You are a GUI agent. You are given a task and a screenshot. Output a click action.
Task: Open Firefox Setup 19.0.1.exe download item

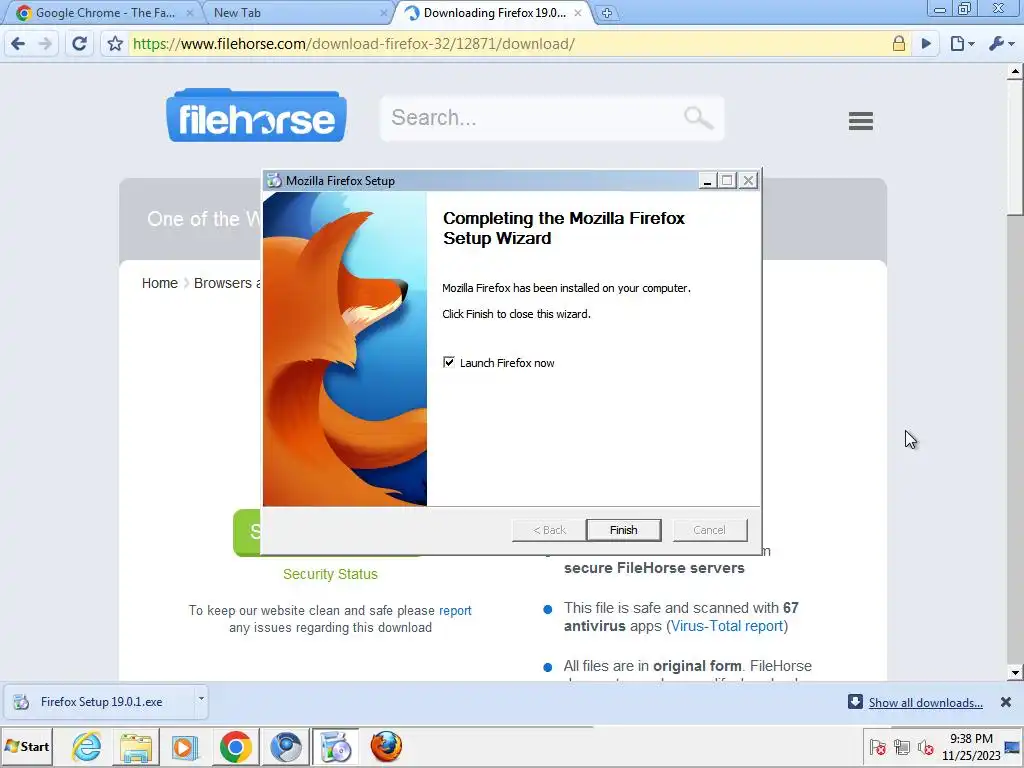click(101, 702)
